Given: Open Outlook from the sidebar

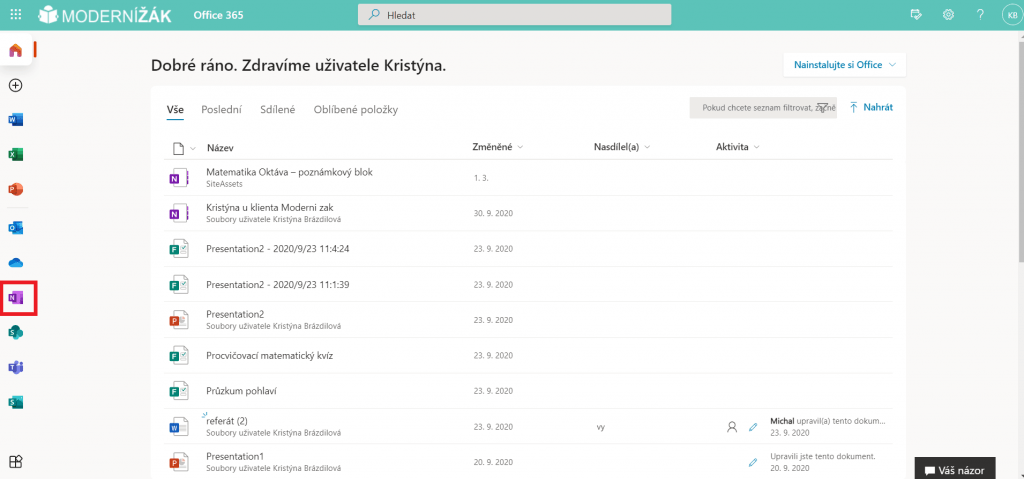Looking at the screenshot, I should pos(15,228).
